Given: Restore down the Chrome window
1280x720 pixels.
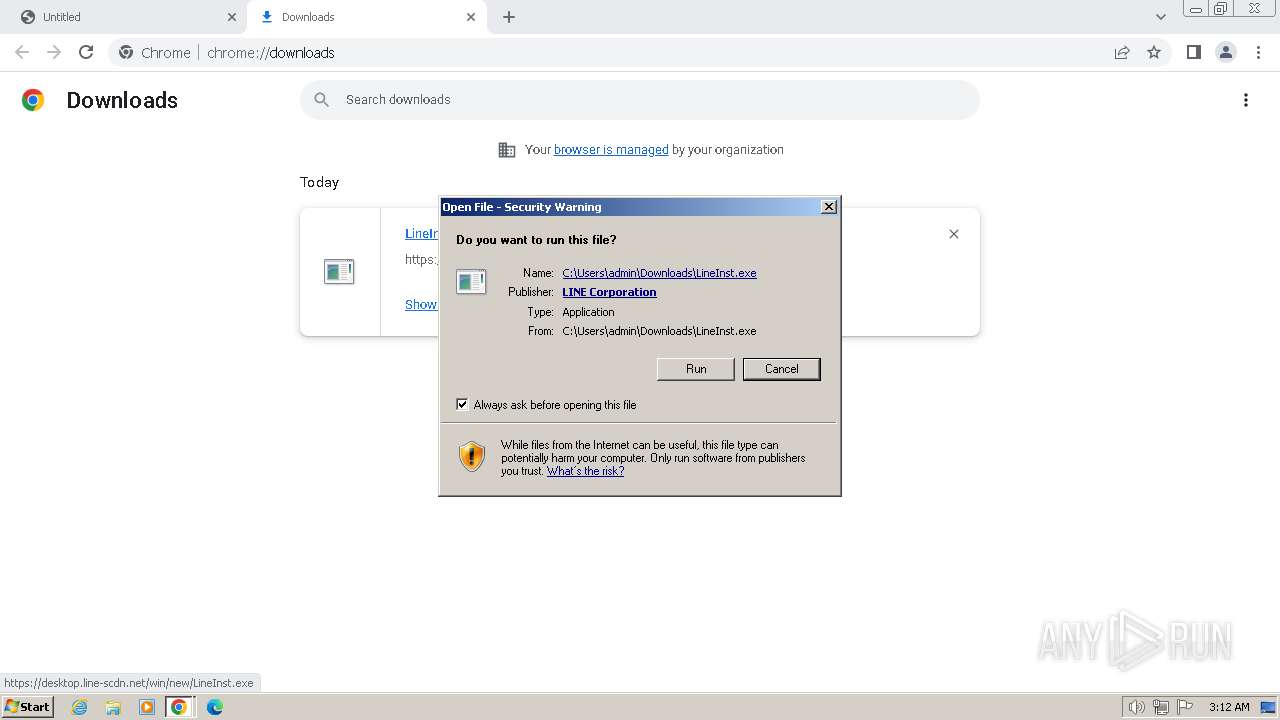Looking at the screenshot, I should coord(1221,9).
